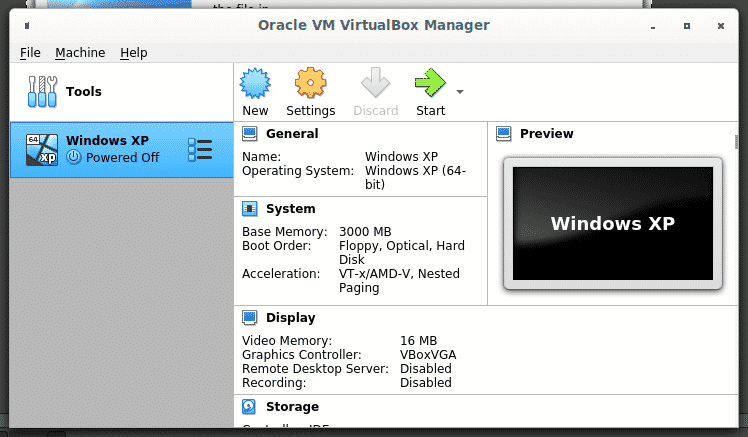The width and height of the screenshot is (748, 437).
Task: Open the Machine menu
Action: (x=80, y=52)
